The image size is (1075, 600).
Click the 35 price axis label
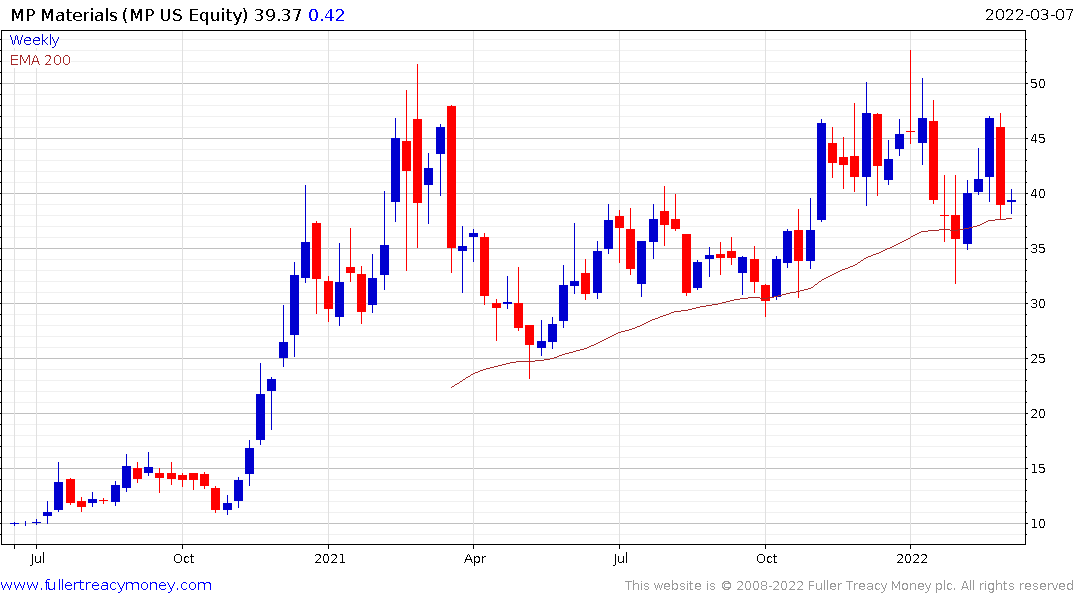click(1037, 248)
